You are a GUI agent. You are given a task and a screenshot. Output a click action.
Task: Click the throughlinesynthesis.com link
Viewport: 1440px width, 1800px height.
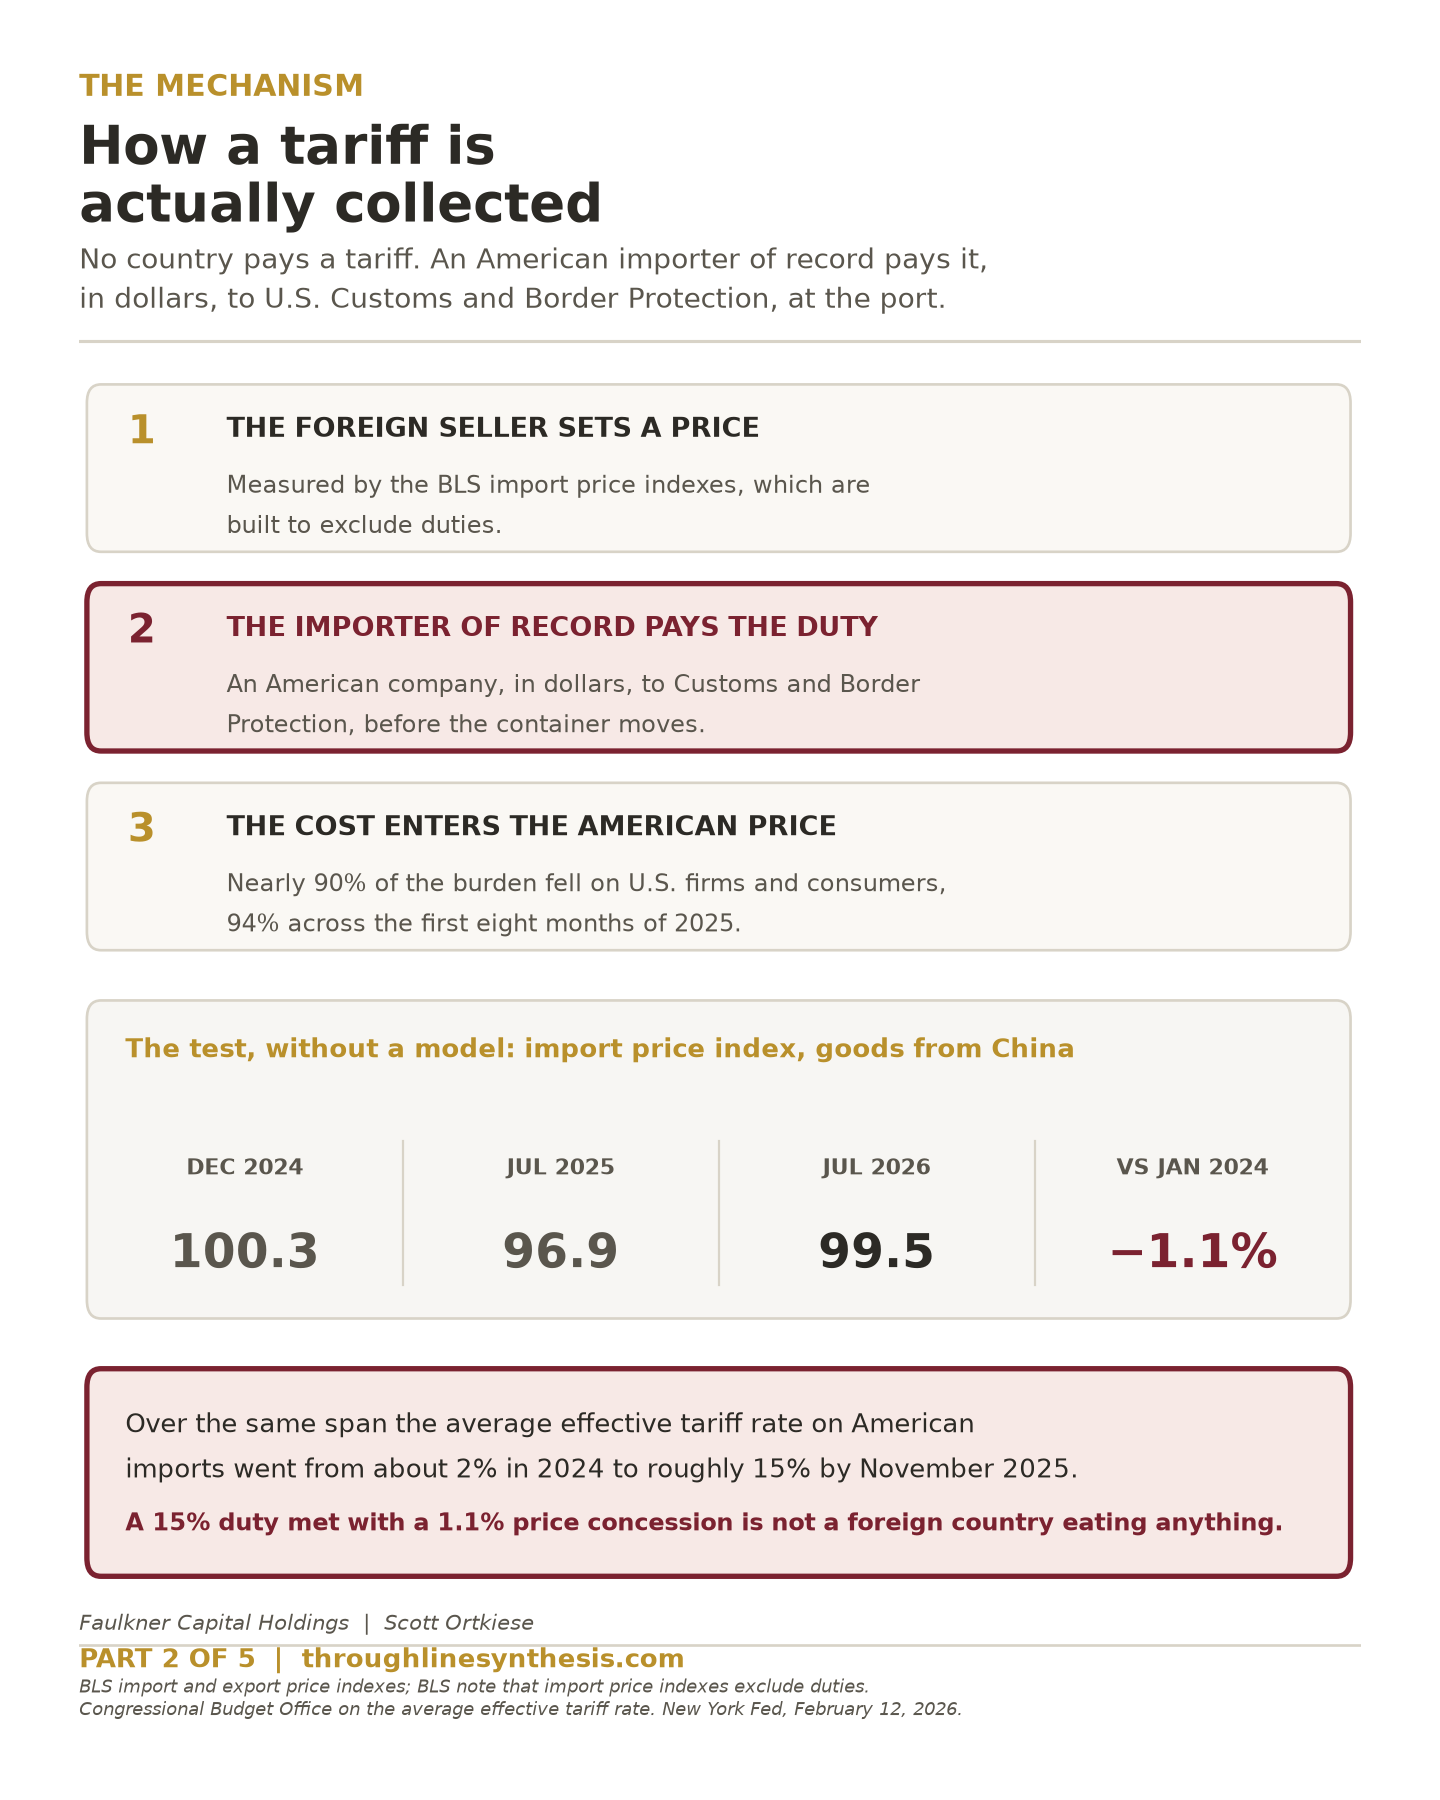click(493, 1659)
